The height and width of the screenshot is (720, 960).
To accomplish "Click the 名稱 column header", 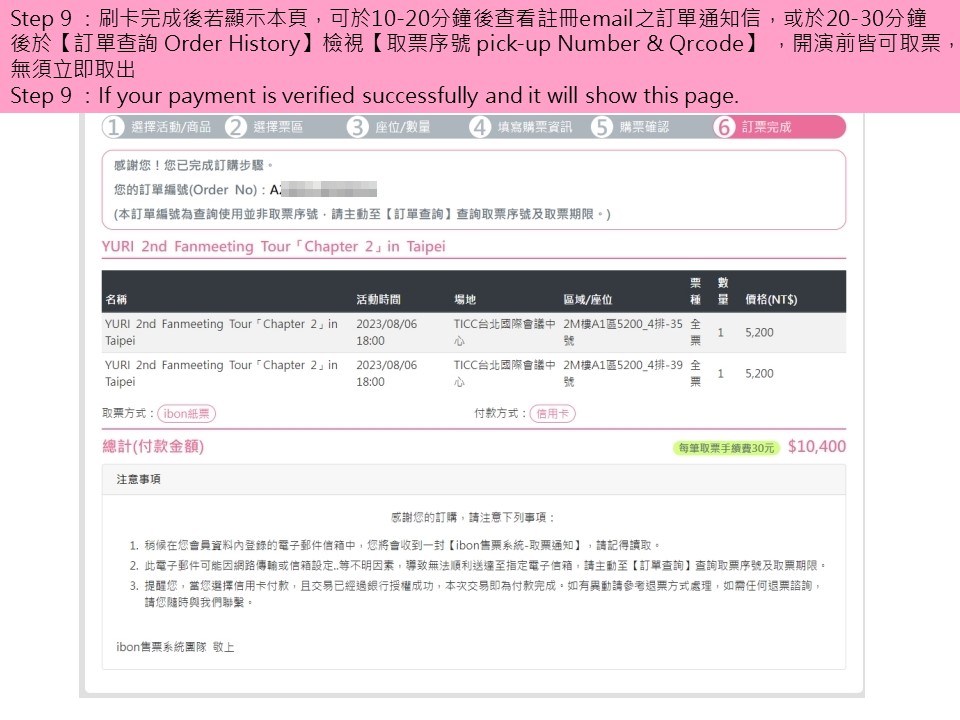I will (x=116, y=300).
